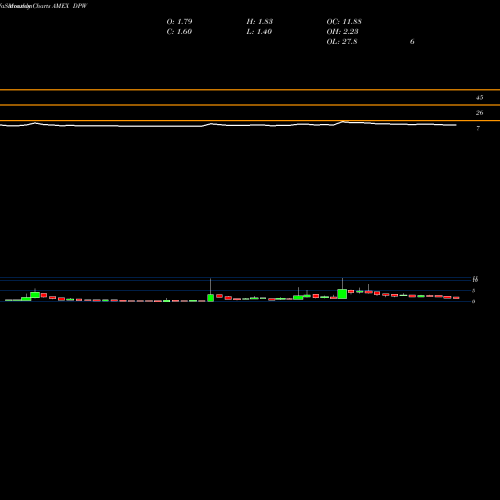Screen dimensions: 500x500
Task: Click the low price value 'L: 1.40'
Action: point(259,31)
